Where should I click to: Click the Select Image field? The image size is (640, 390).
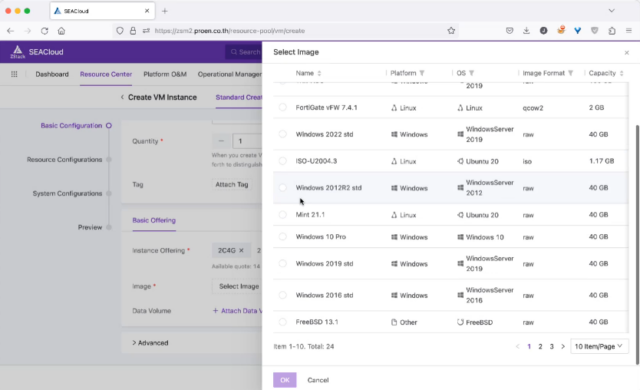[237, 286]
